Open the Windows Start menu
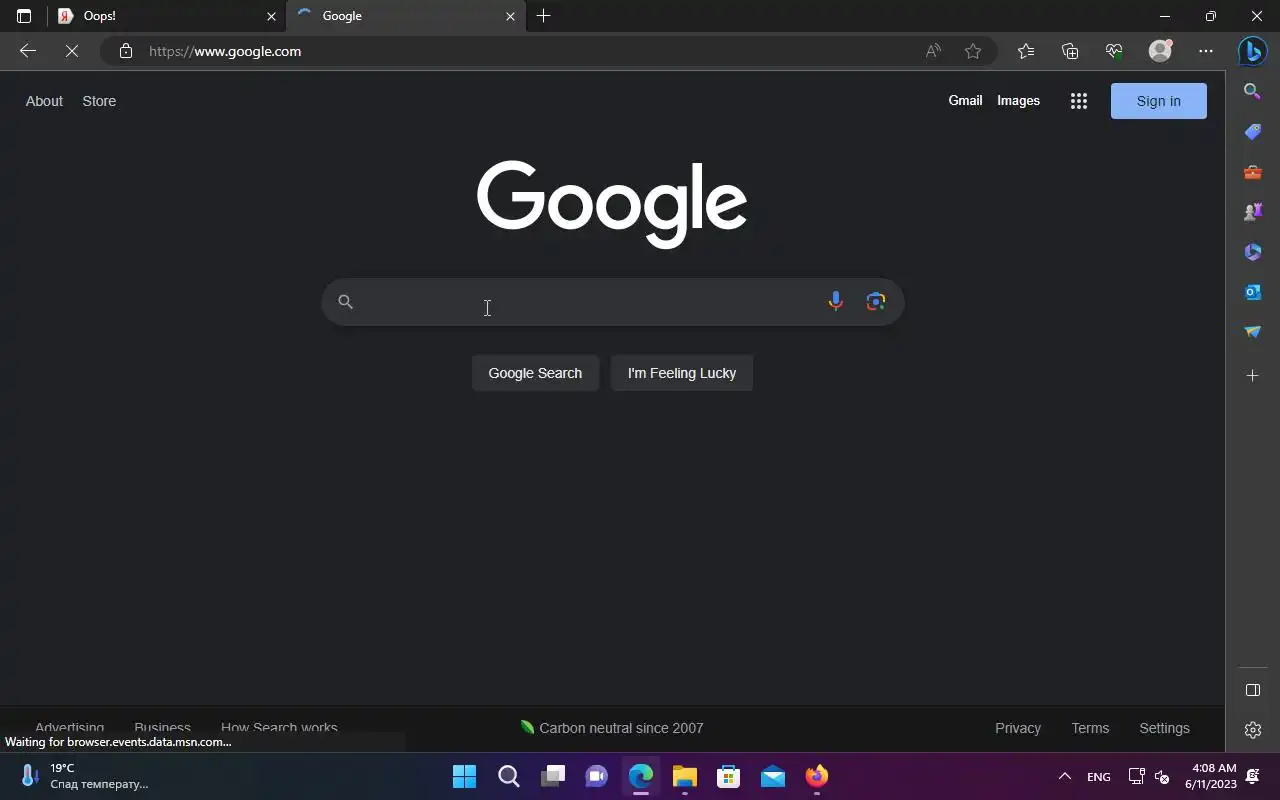Screen dimensions: 1280x800 coord(465,776)
